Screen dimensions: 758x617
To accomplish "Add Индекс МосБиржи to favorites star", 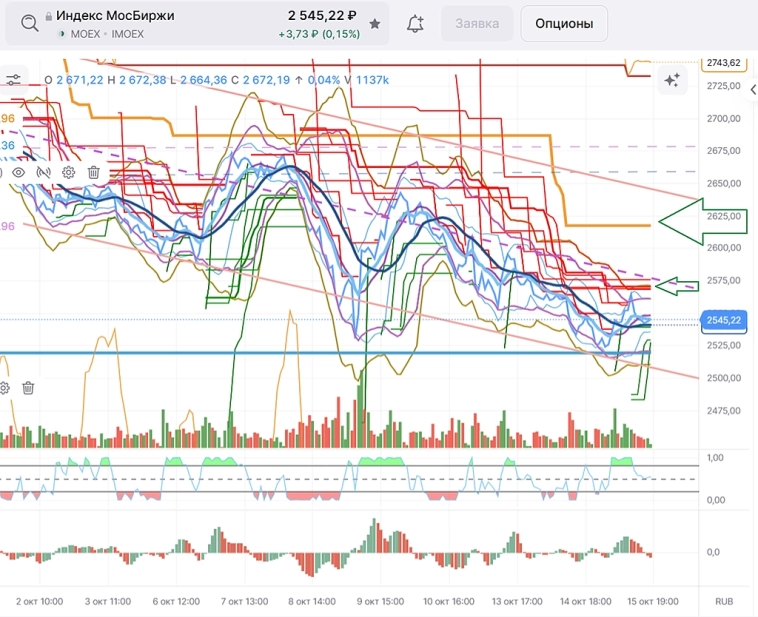I will pyautogui.click(x=375, y=24).
